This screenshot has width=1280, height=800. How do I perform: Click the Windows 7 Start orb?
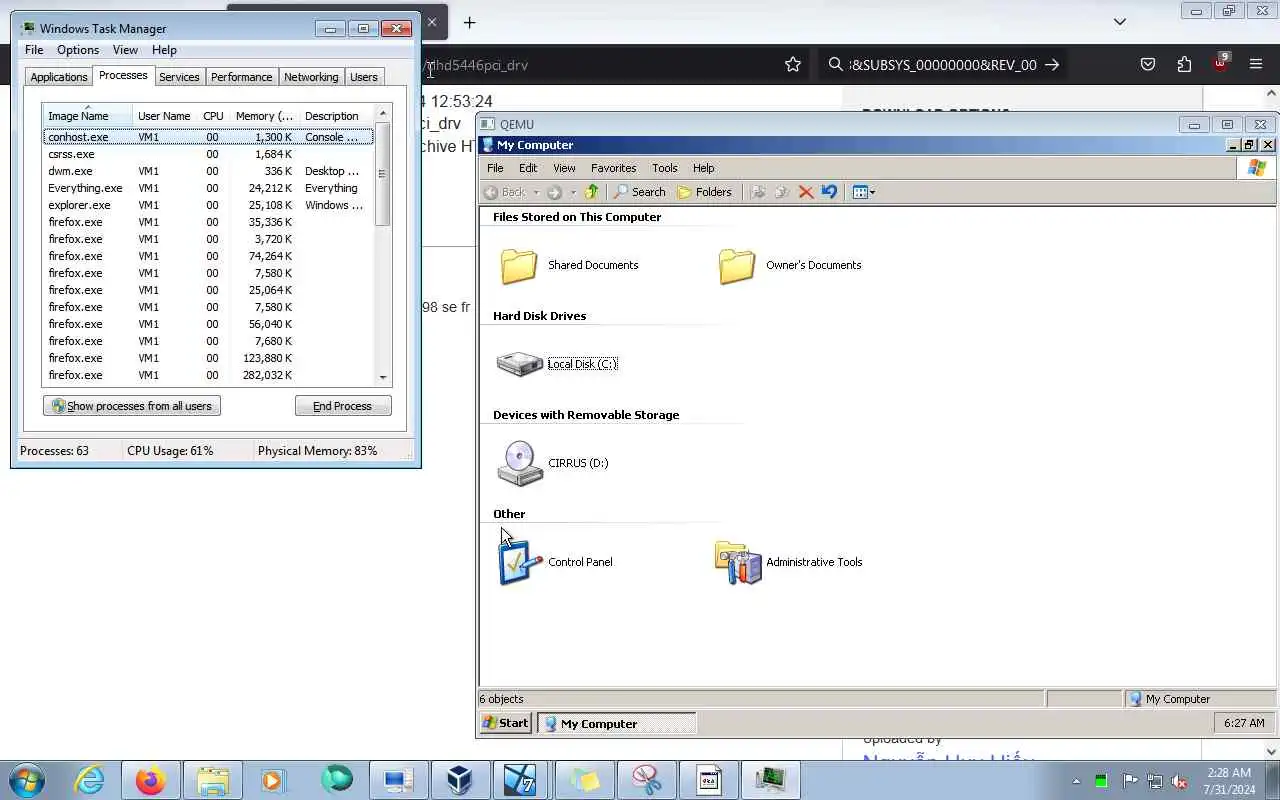point(27,780)
